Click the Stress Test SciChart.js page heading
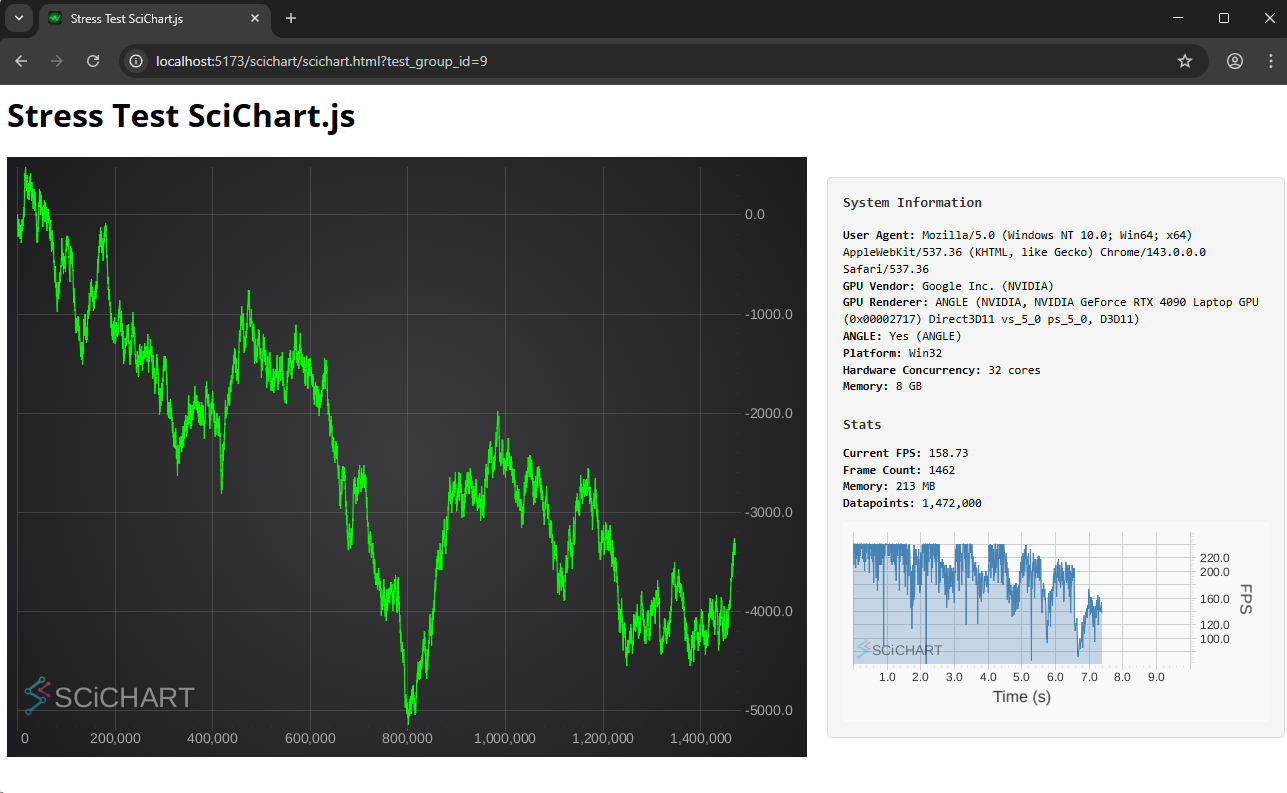The image size is (1287, 793). (180, 116)
